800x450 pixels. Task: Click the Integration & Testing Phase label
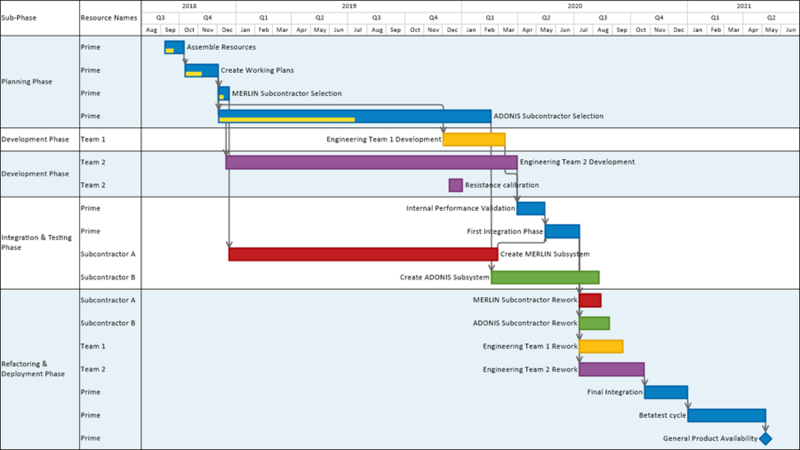(x=36, y=242)
